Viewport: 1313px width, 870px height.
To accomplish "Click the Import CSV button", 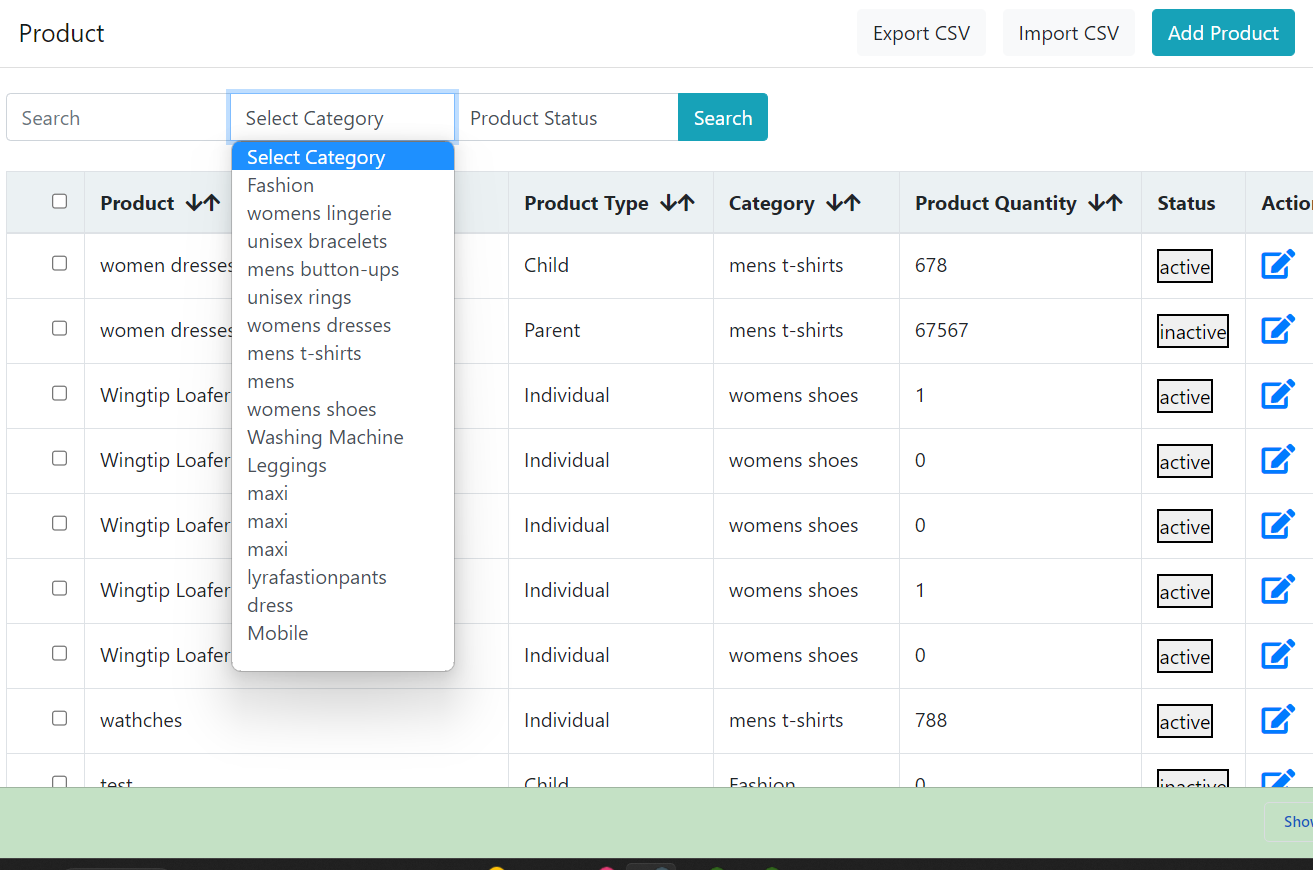I will (x=1068, y=33).
